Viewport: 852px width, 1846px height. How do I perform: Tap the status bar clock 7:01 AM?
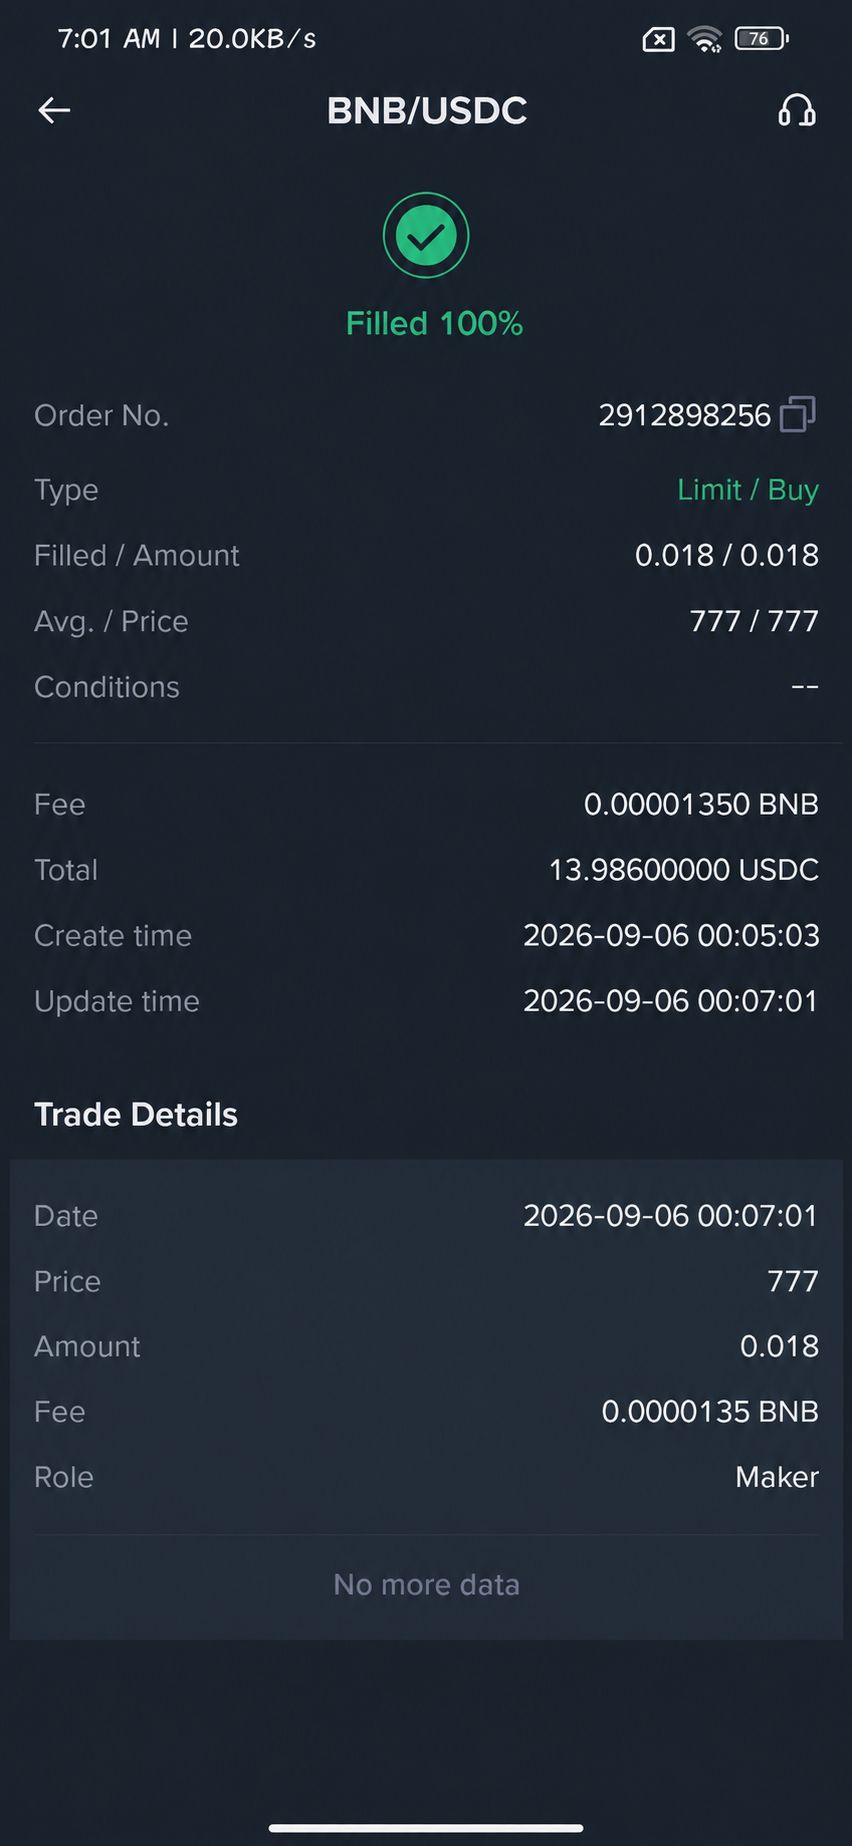[109, 39]
